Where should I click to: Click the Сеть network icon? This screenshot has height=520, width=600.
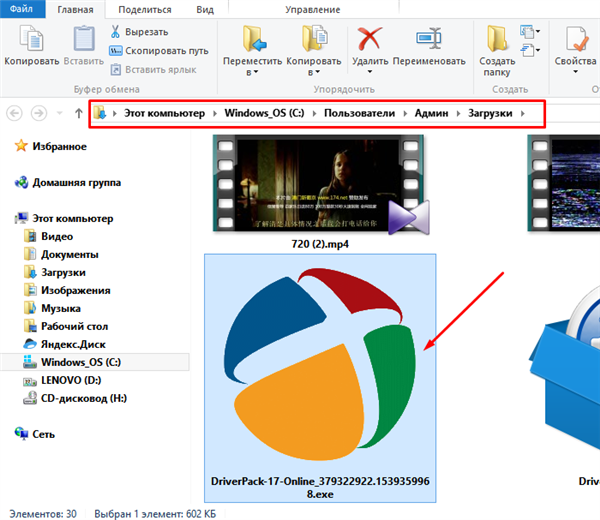click(x=21, y=434)
